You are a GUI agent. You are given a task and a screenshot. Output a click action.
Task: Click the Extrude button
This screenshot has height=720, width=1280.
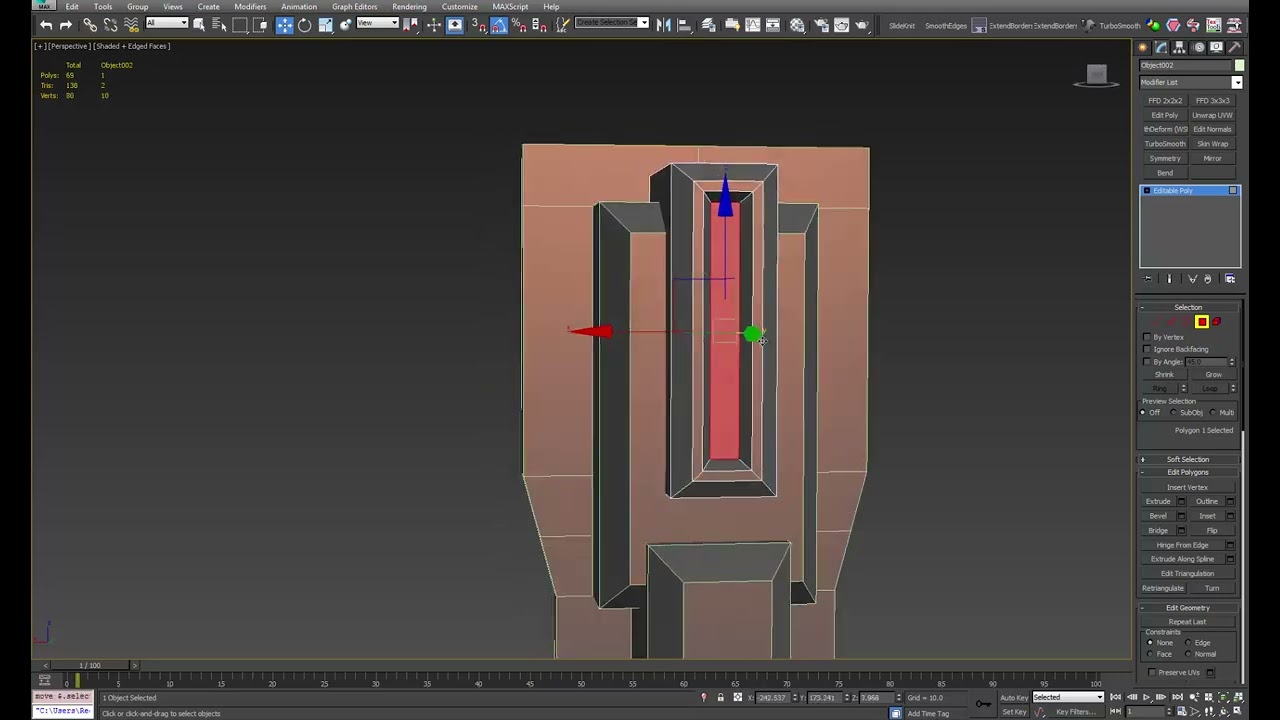pos(1158,501)
